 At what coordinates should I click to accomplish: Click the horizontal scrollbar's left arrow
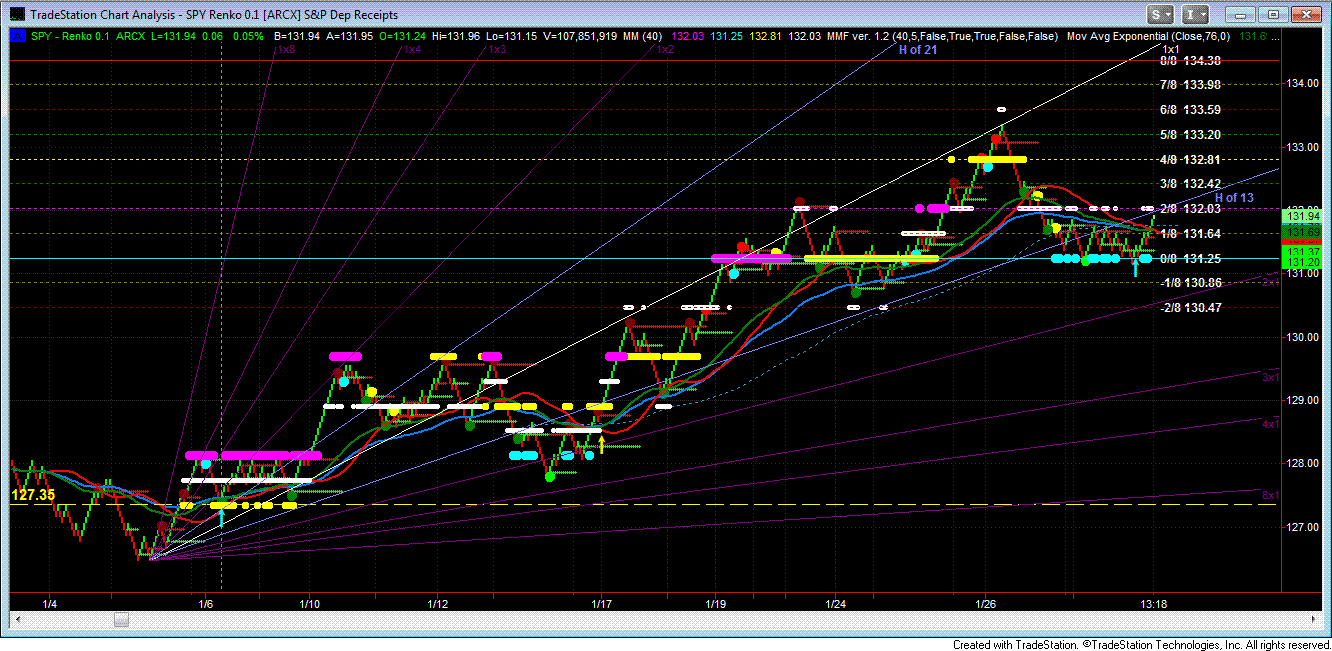pos(16,620)
